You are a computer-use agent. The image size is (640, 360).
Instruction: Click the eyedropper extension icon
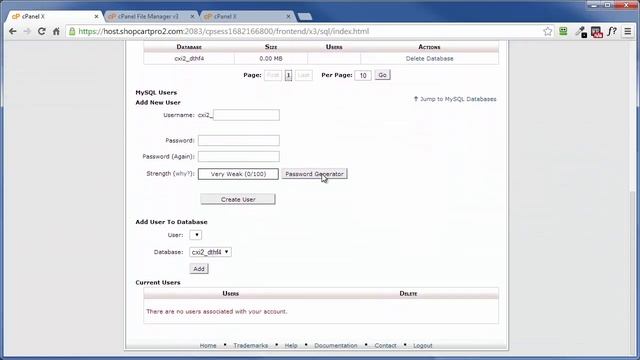click(x=581, y=32)
